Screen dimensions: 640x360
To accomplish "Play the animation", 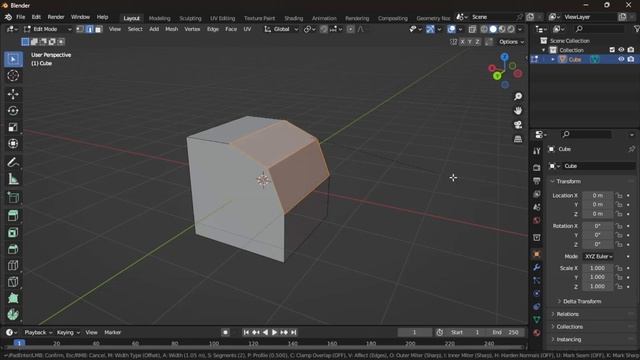I will click(x=274, y=332).
